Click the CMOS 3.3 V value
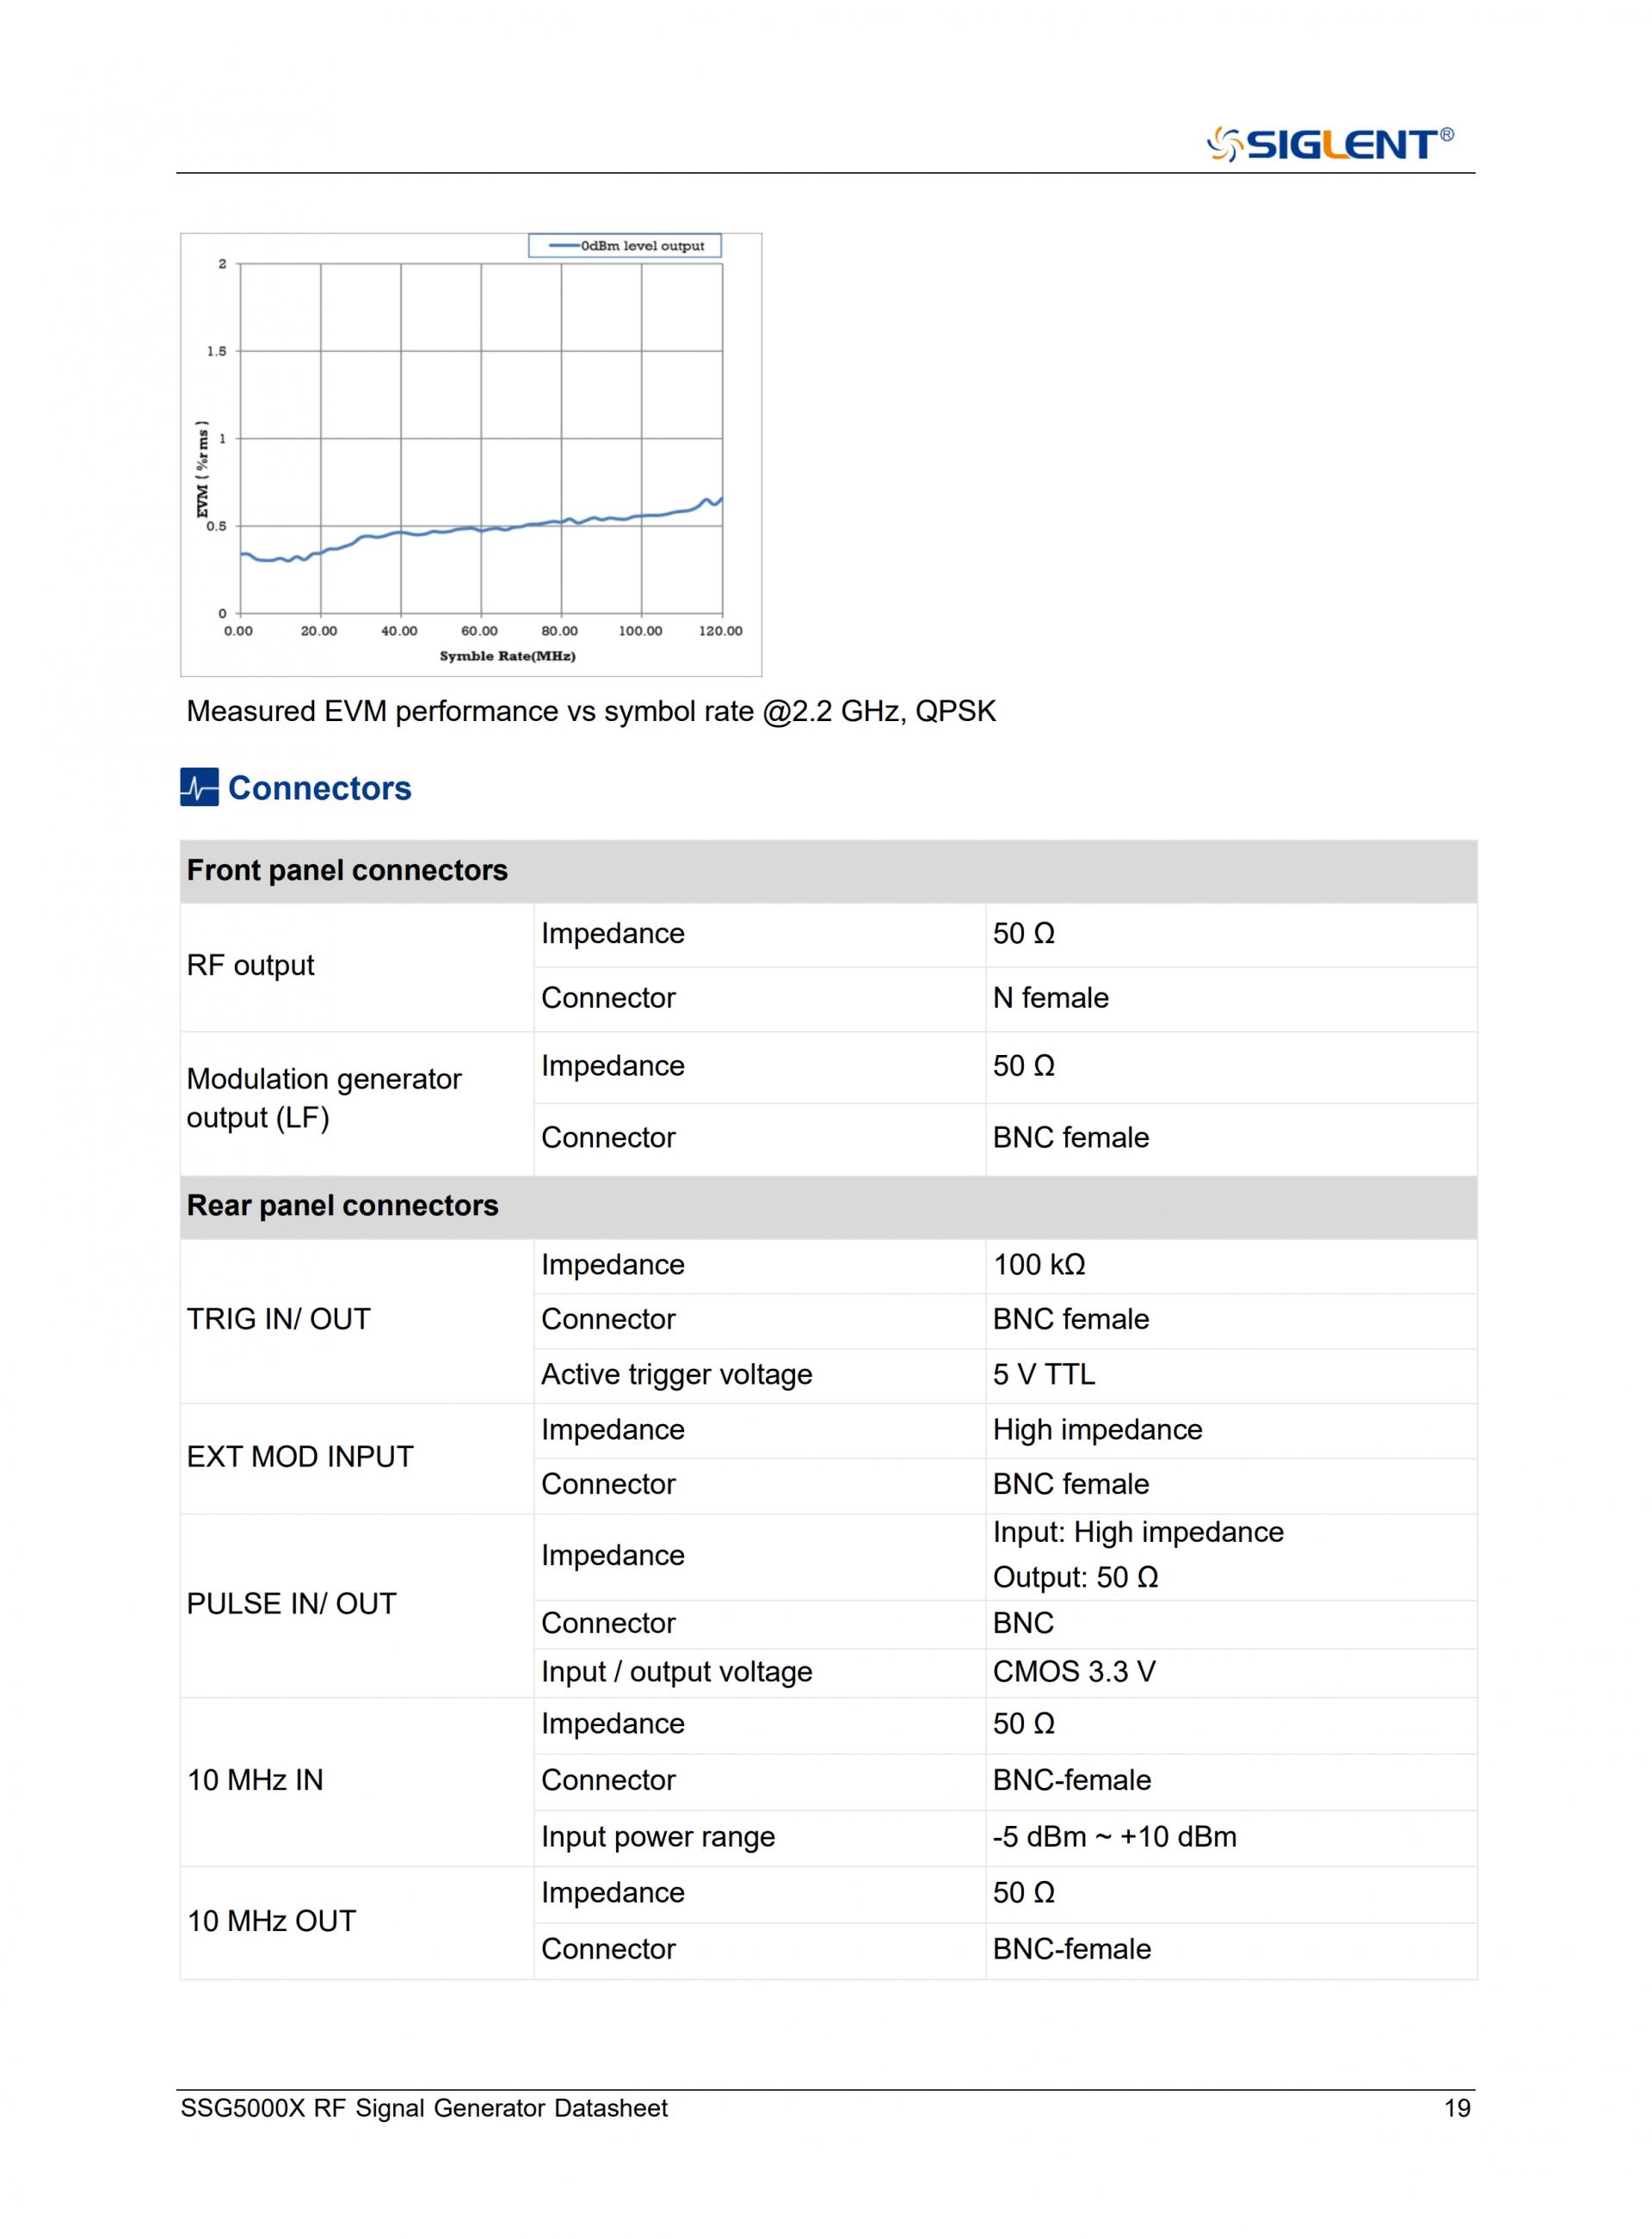The width and height of the screenshot is (1652, 2239). point(1074,1671)
